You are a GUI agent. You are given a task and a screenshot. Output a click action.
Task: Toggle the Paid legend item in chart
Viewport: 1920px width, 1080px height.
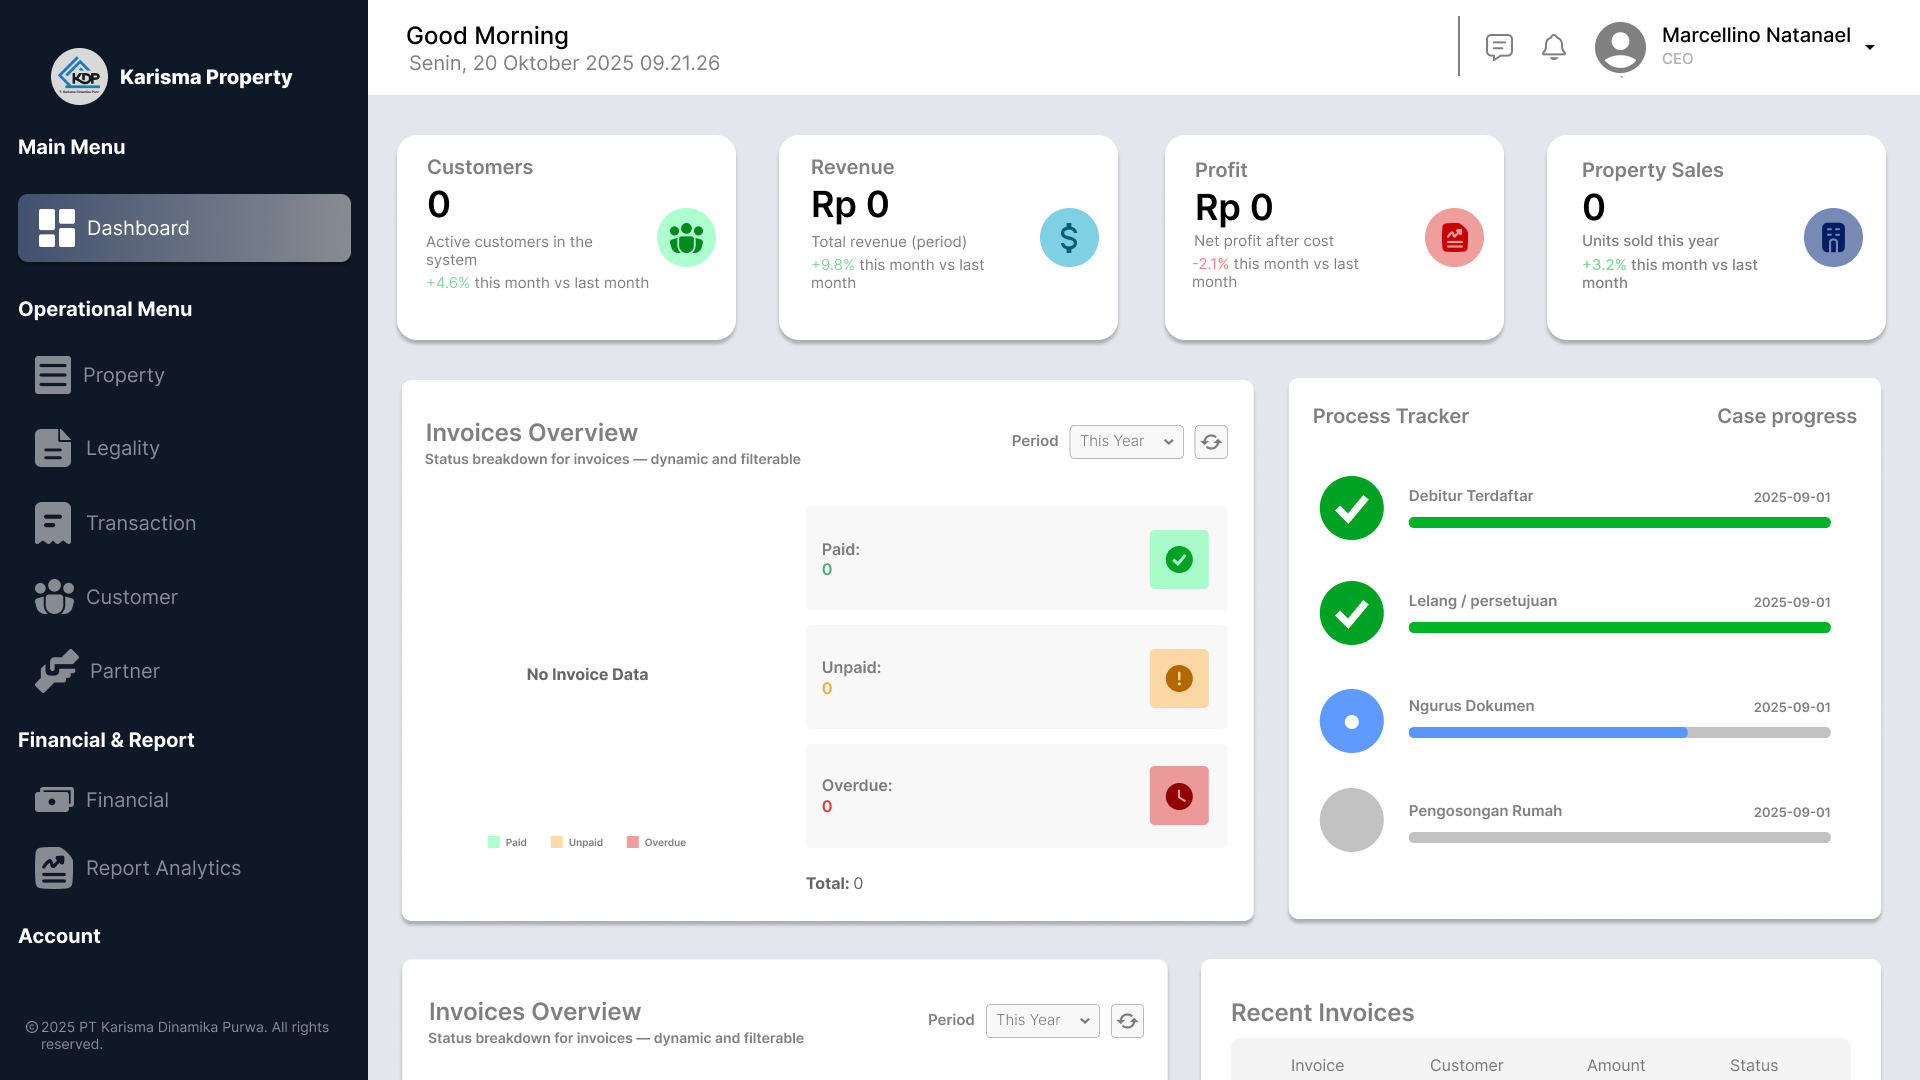tap(507, 842)
